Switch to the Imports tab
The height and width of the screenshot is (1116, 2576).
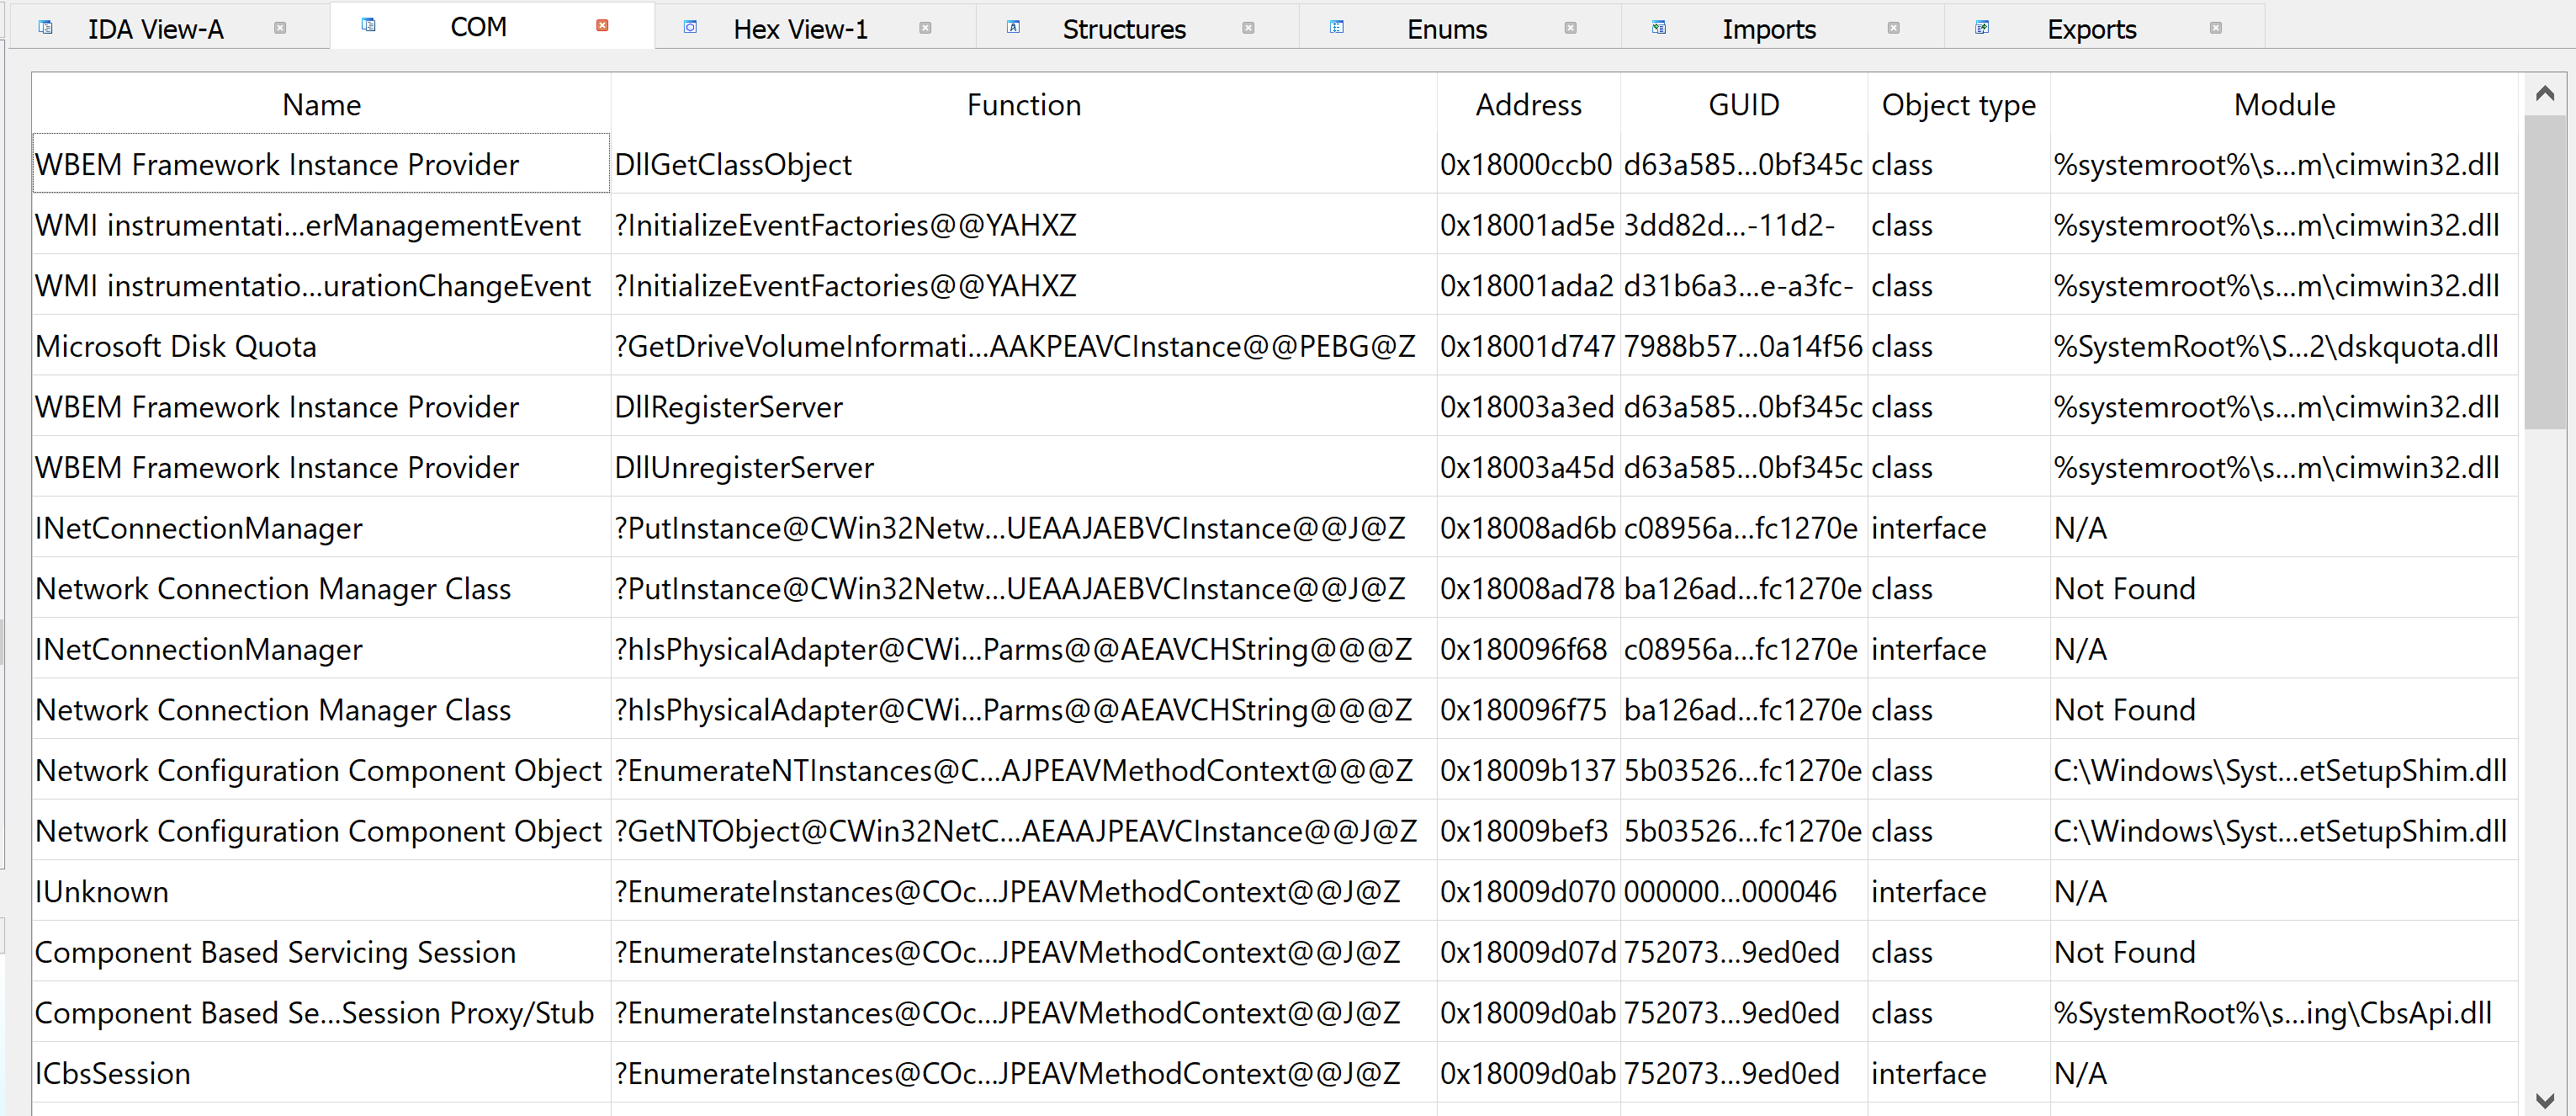click(x=1768, y=29)
